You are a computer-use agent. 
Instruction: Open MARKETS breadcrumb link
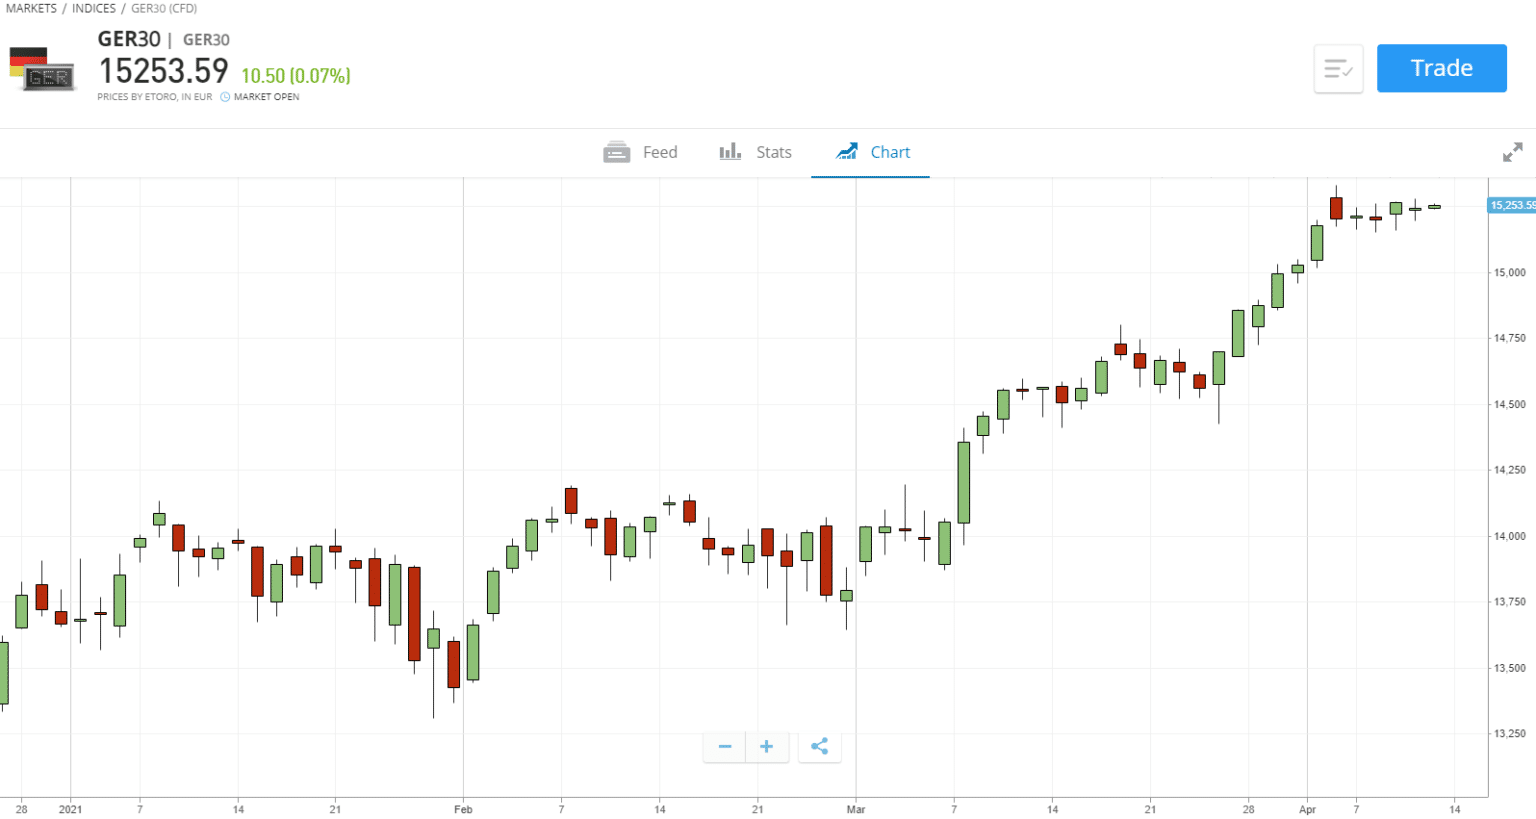tap(31, 8)
